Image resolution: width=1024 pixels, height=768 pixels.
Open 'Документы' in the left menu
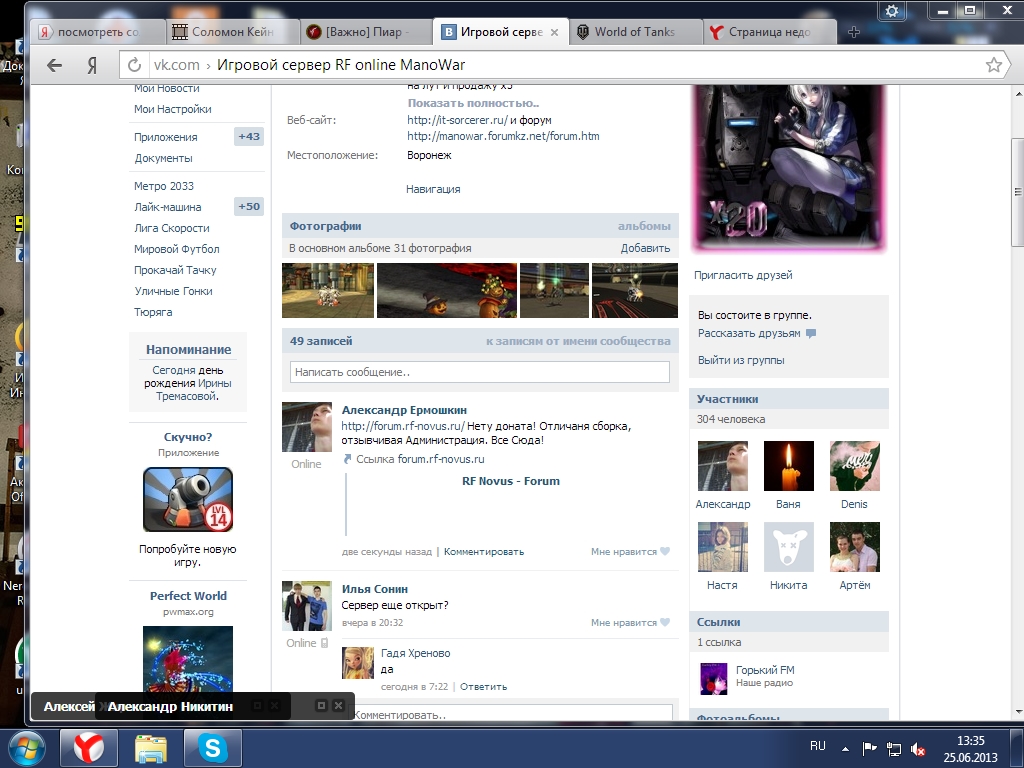(163, 158)
